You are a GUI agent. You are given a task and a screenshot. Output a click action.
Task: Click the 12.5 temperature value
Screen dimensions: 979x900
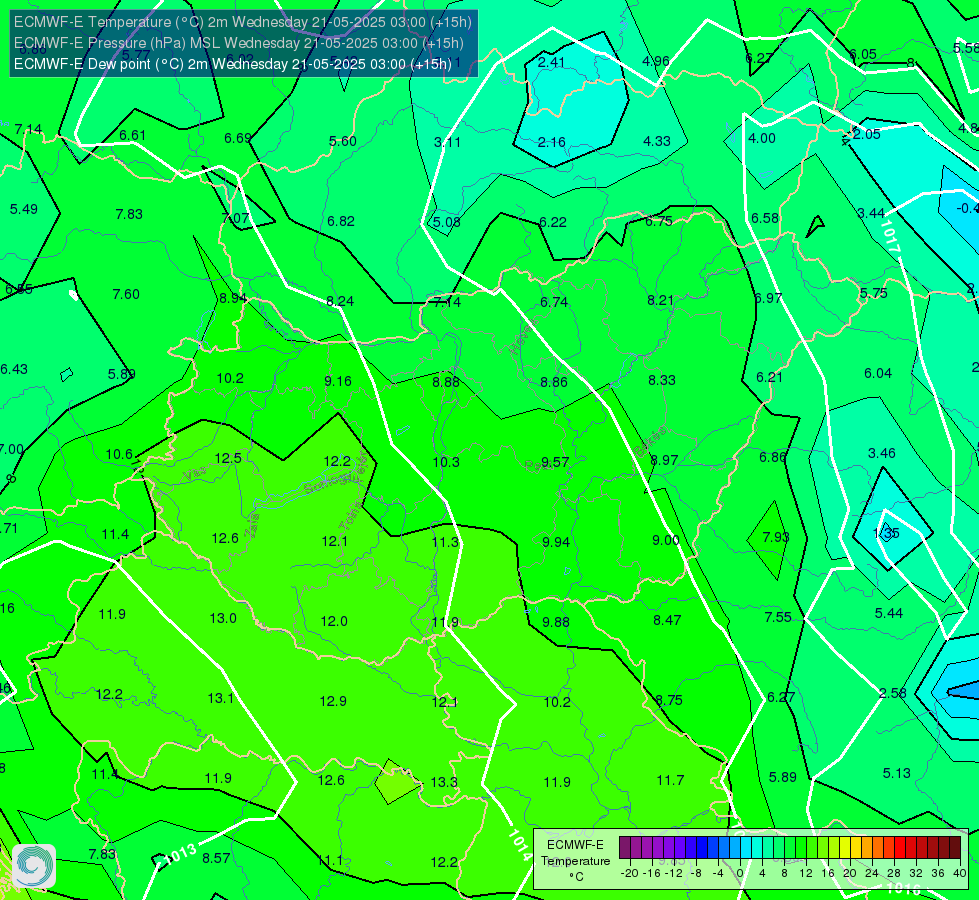228,458
